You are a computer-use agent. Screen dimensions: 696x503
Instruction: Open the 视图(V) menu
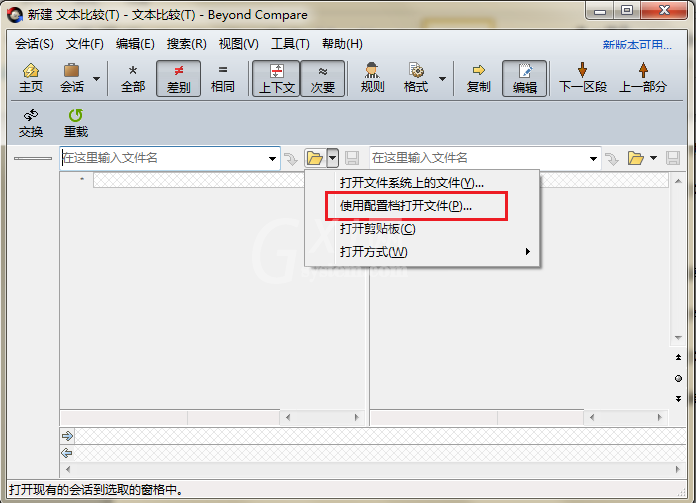pos(238,44)
